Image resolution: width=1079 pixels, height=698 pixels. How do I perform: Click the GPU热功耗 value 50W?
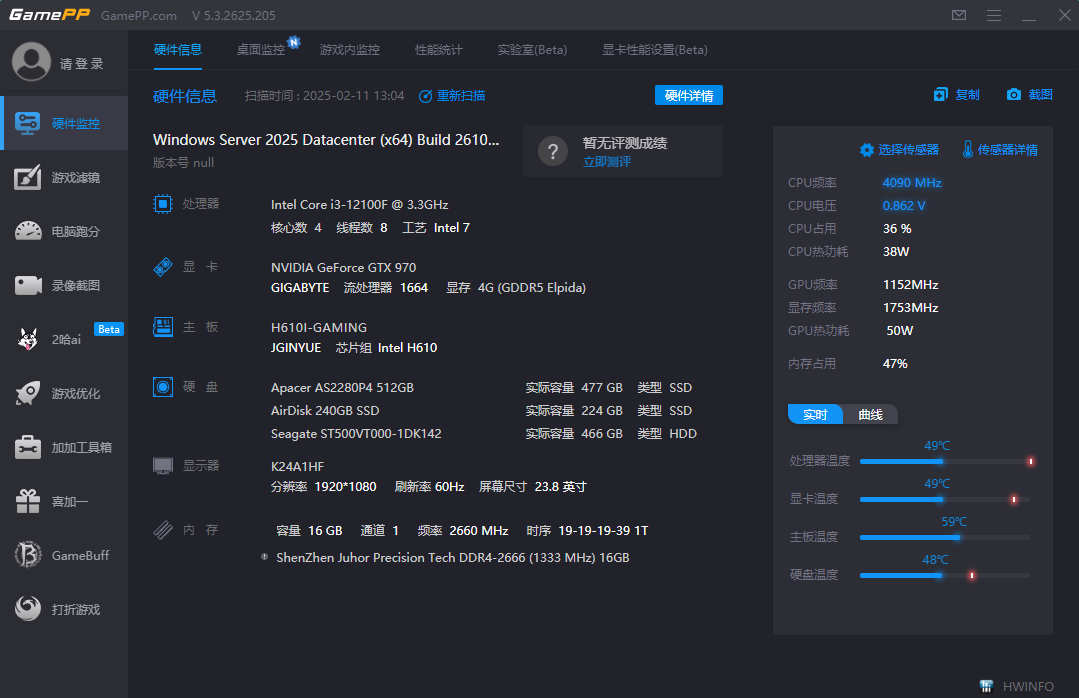tap(899, 330)
